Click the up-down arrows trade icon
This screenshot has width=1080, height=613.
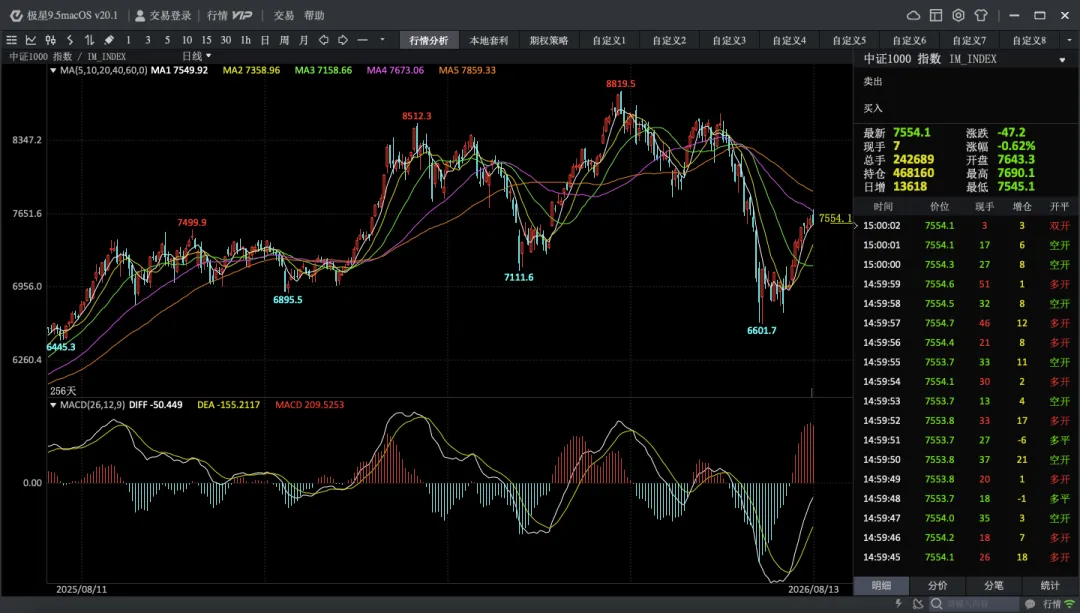pos(90,40)
